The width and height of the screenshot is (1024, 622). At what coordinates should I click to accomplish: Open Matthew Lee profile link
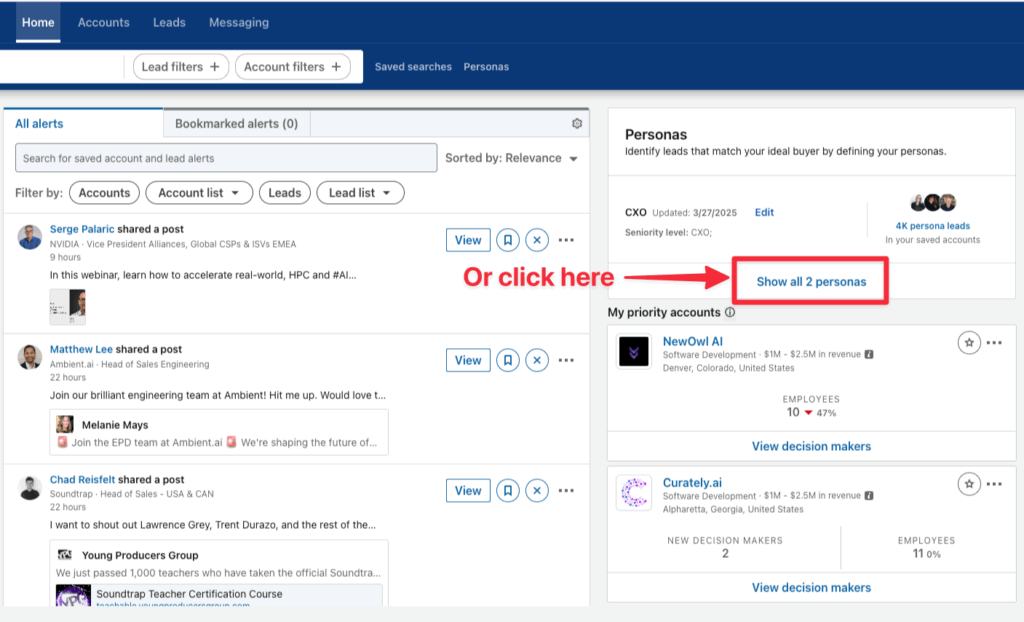coord(81,350)
